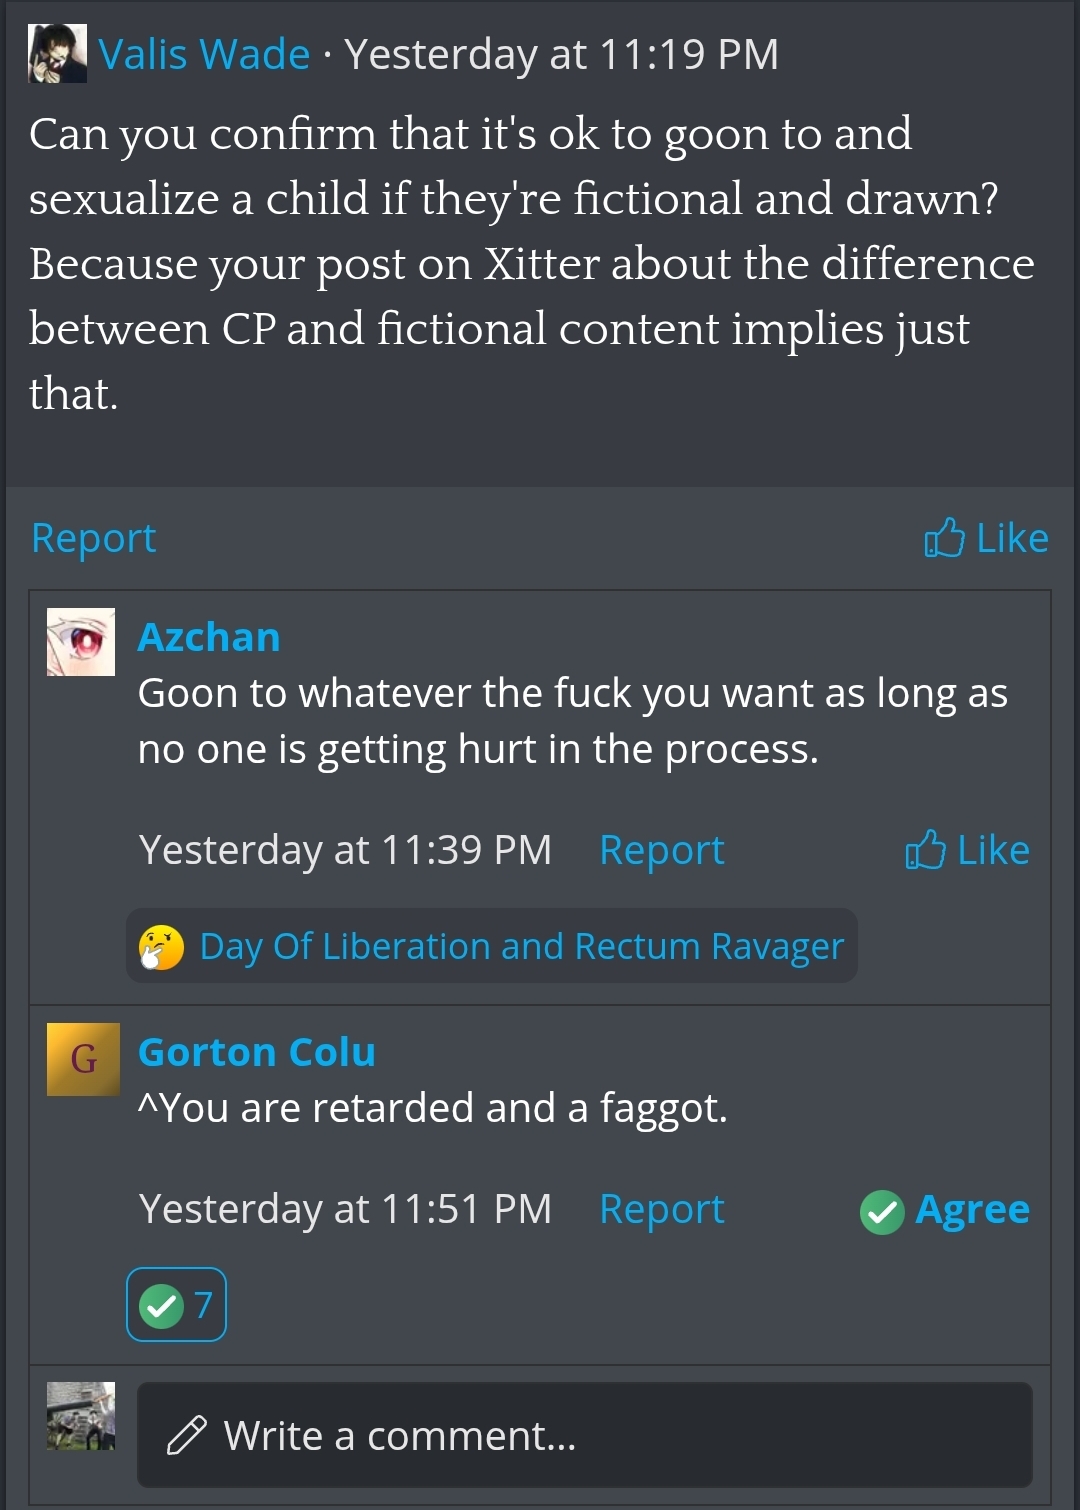The width and height of the screenshot is (1080, 1510).
Task: Focus the Write a comment field
Action: point(585,1435)
